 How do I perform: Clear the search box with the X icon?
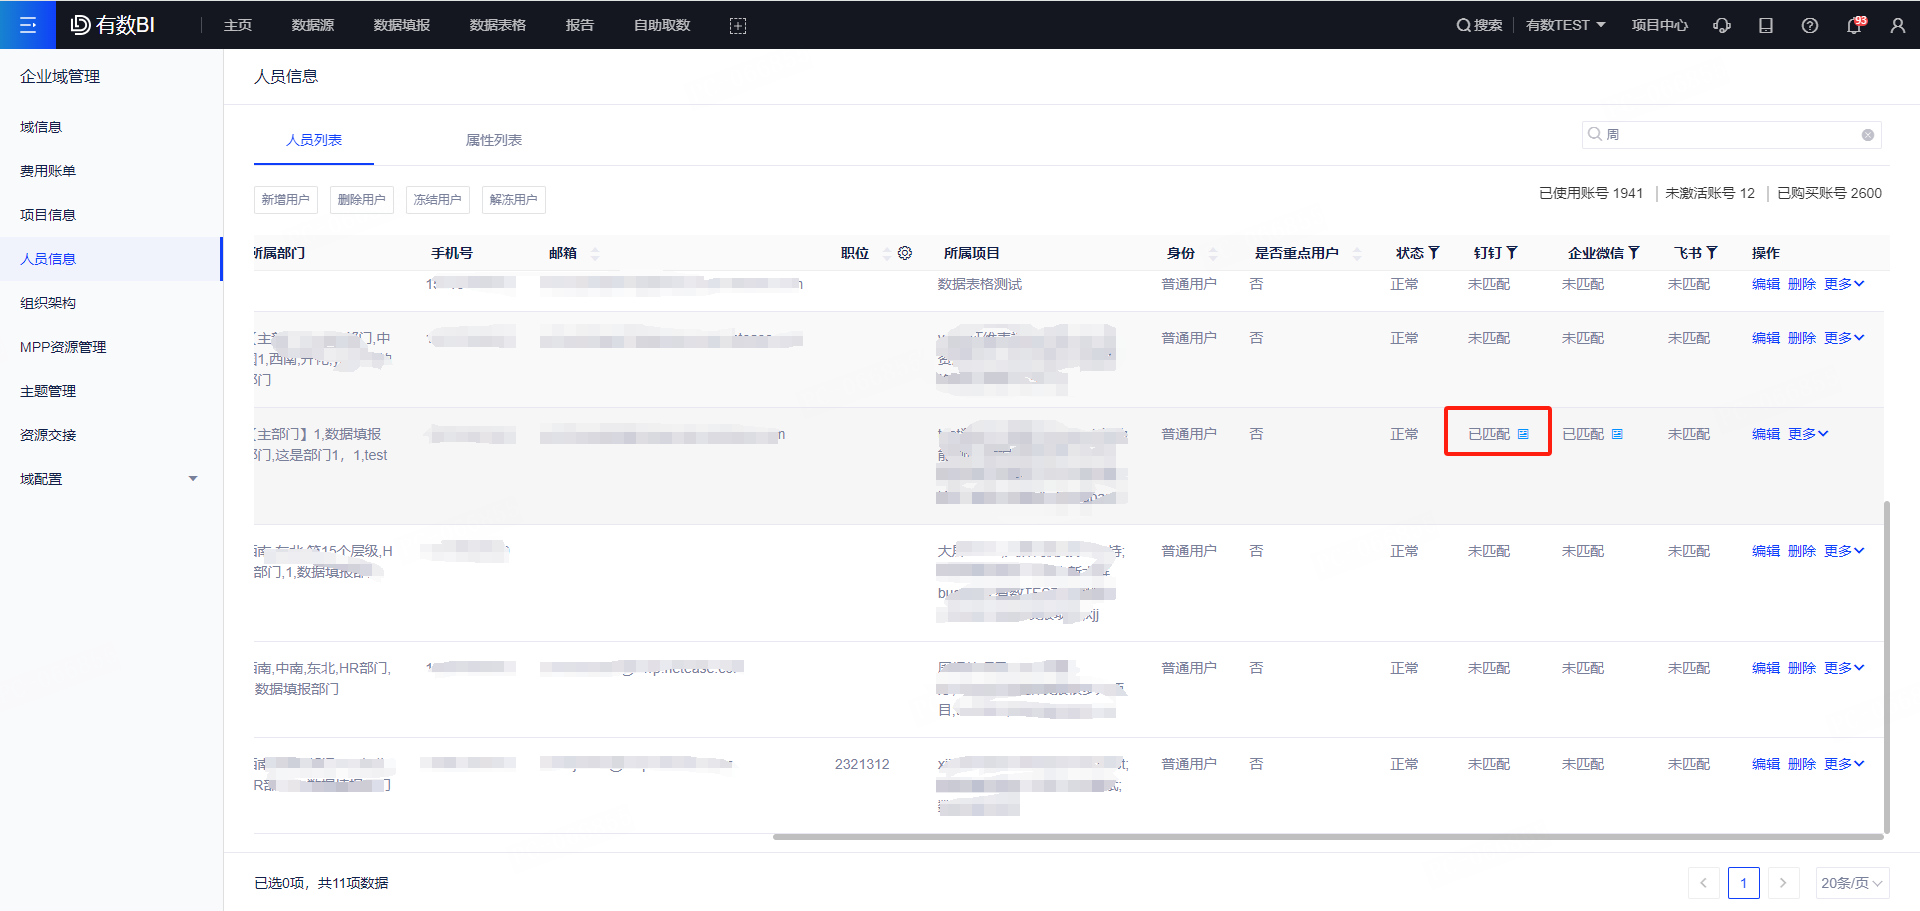[x=1868, y=135]
